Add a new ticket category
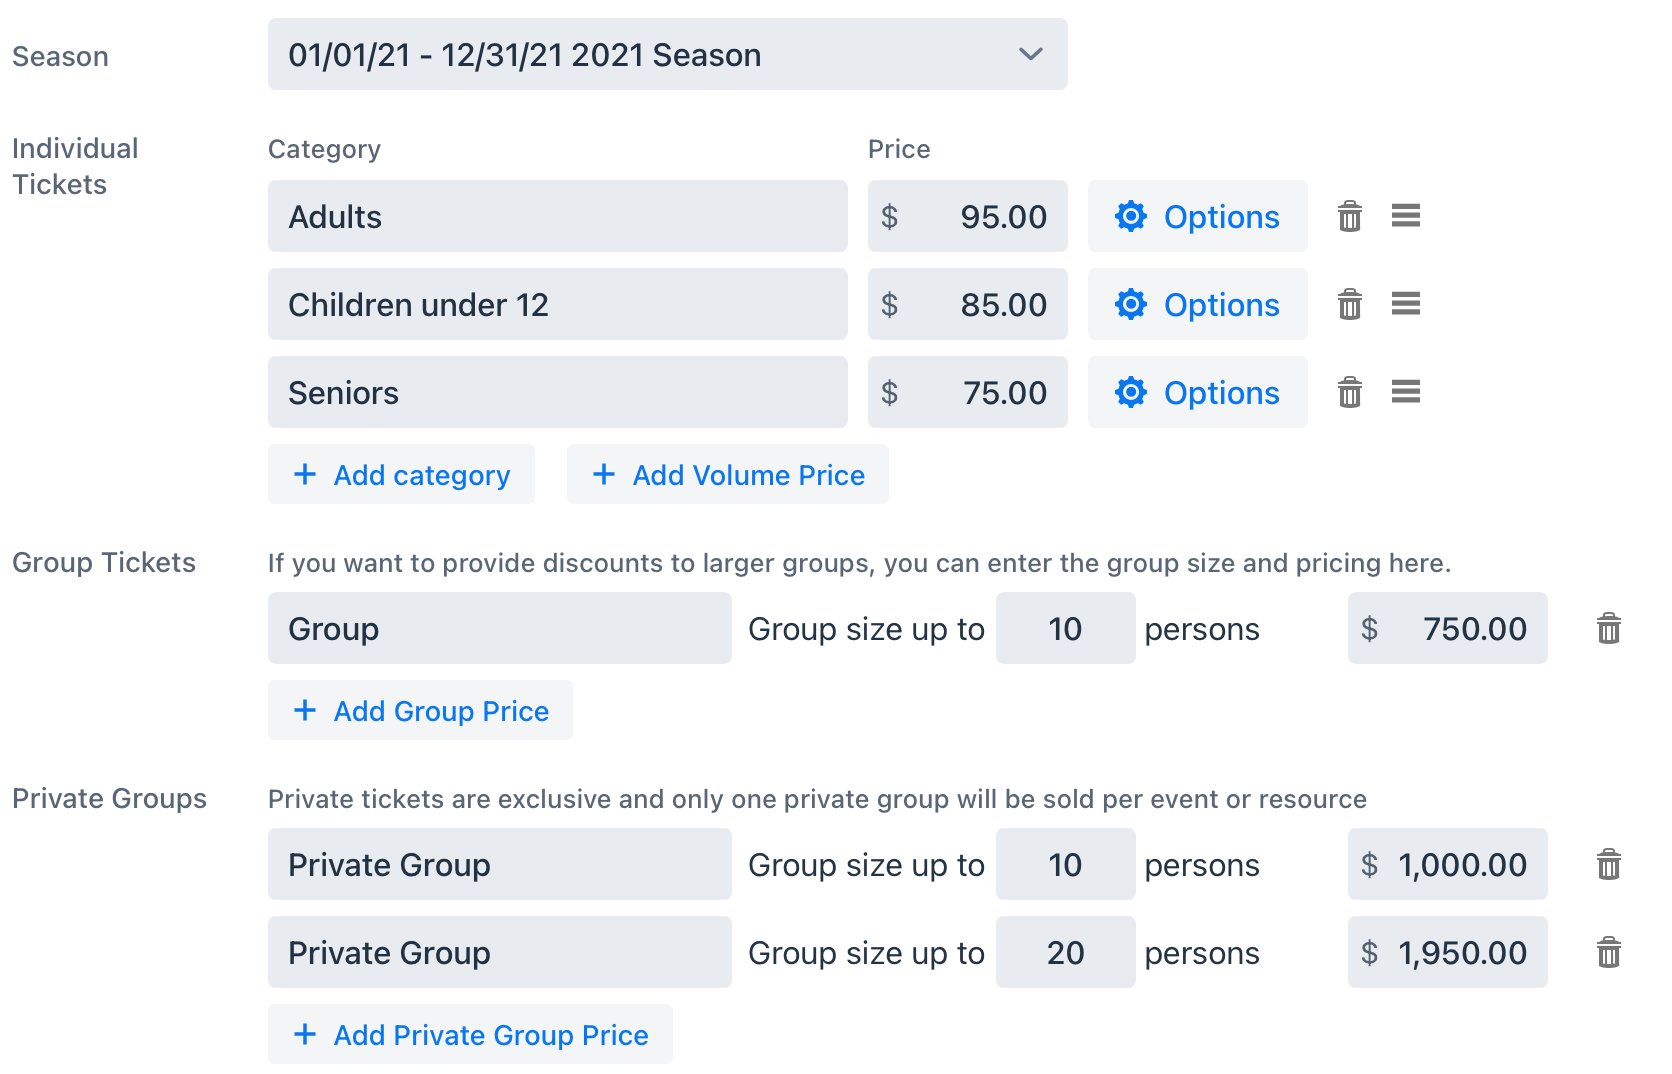The height and width of the screenshot is (1074, 1672). click(401, 474)
